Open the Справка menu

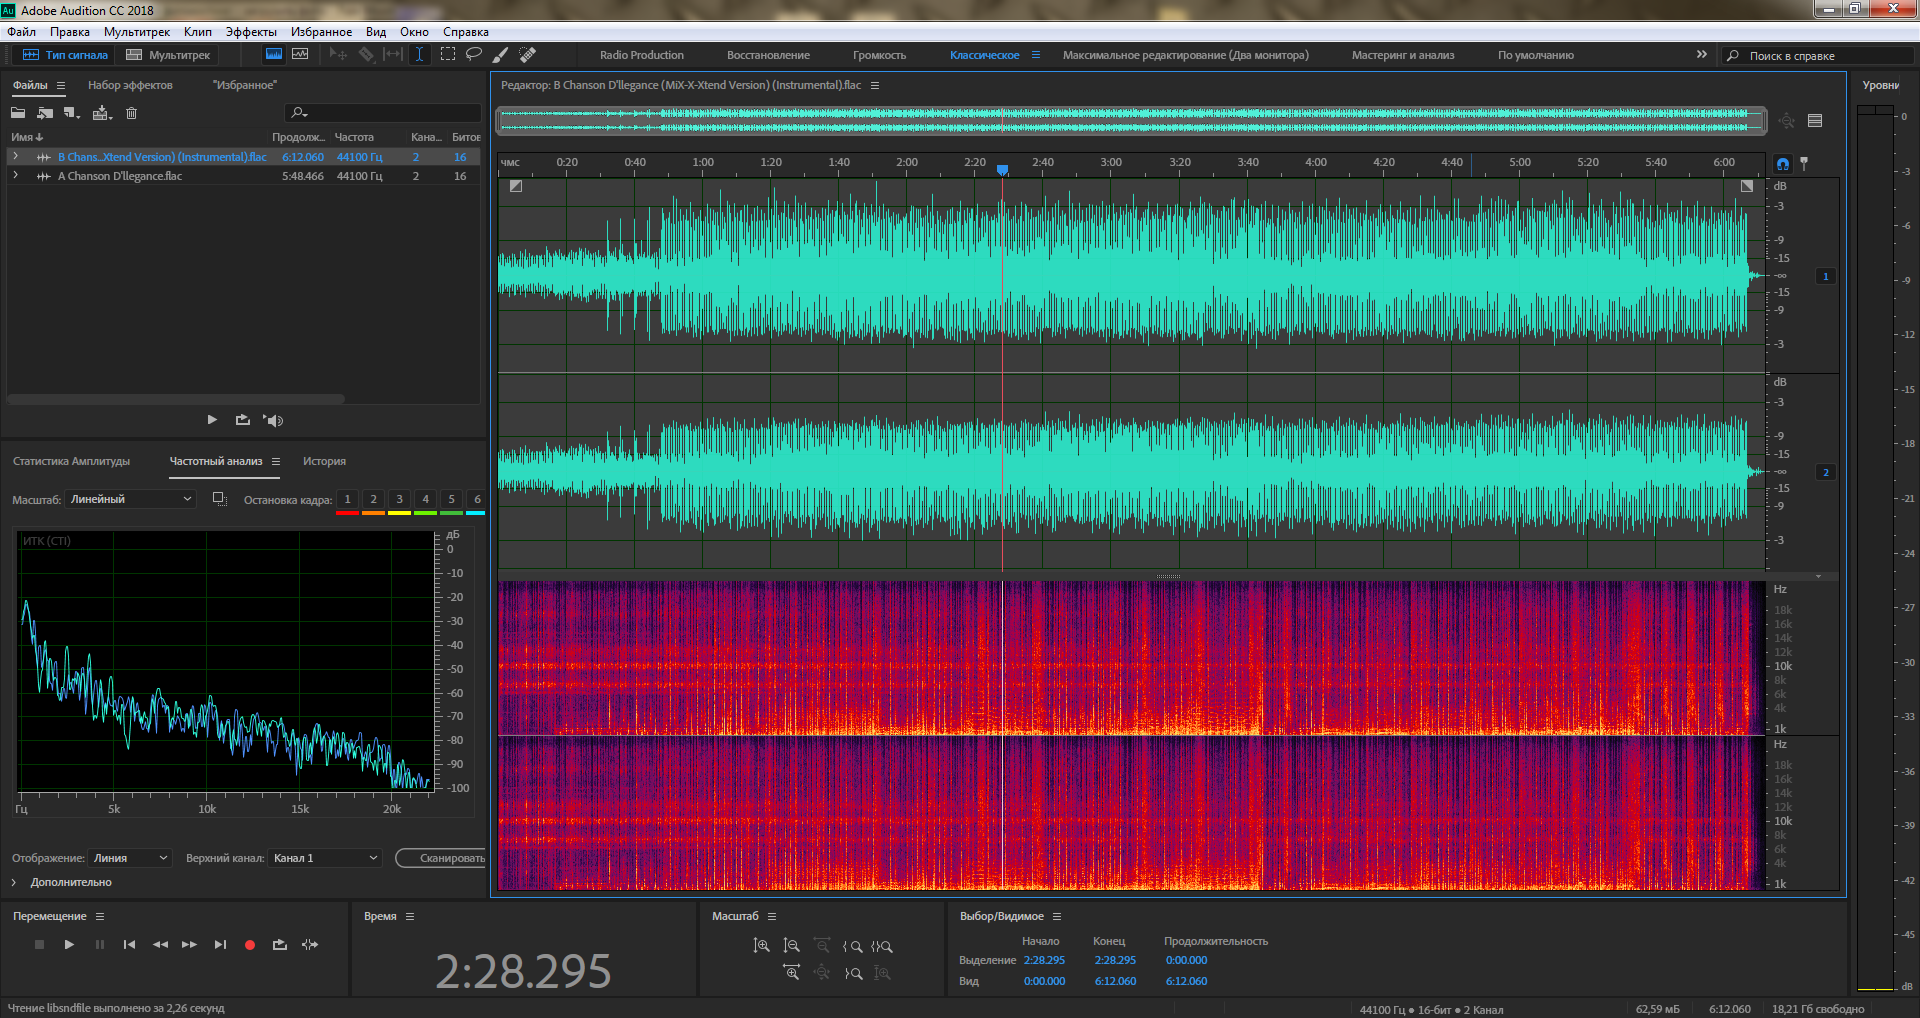pyautogui.click(x=466, y=32)
